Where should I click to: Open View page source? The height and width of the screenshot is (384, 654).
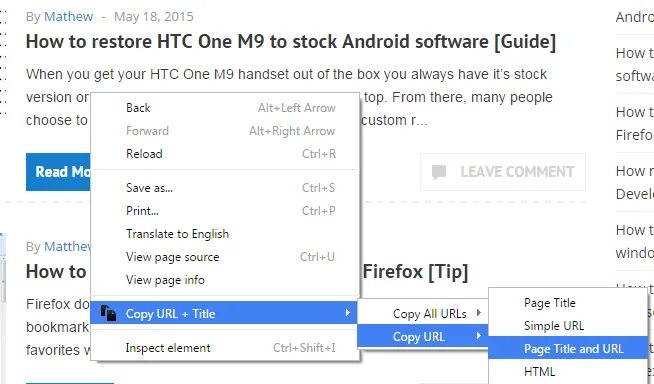(224, 257)
